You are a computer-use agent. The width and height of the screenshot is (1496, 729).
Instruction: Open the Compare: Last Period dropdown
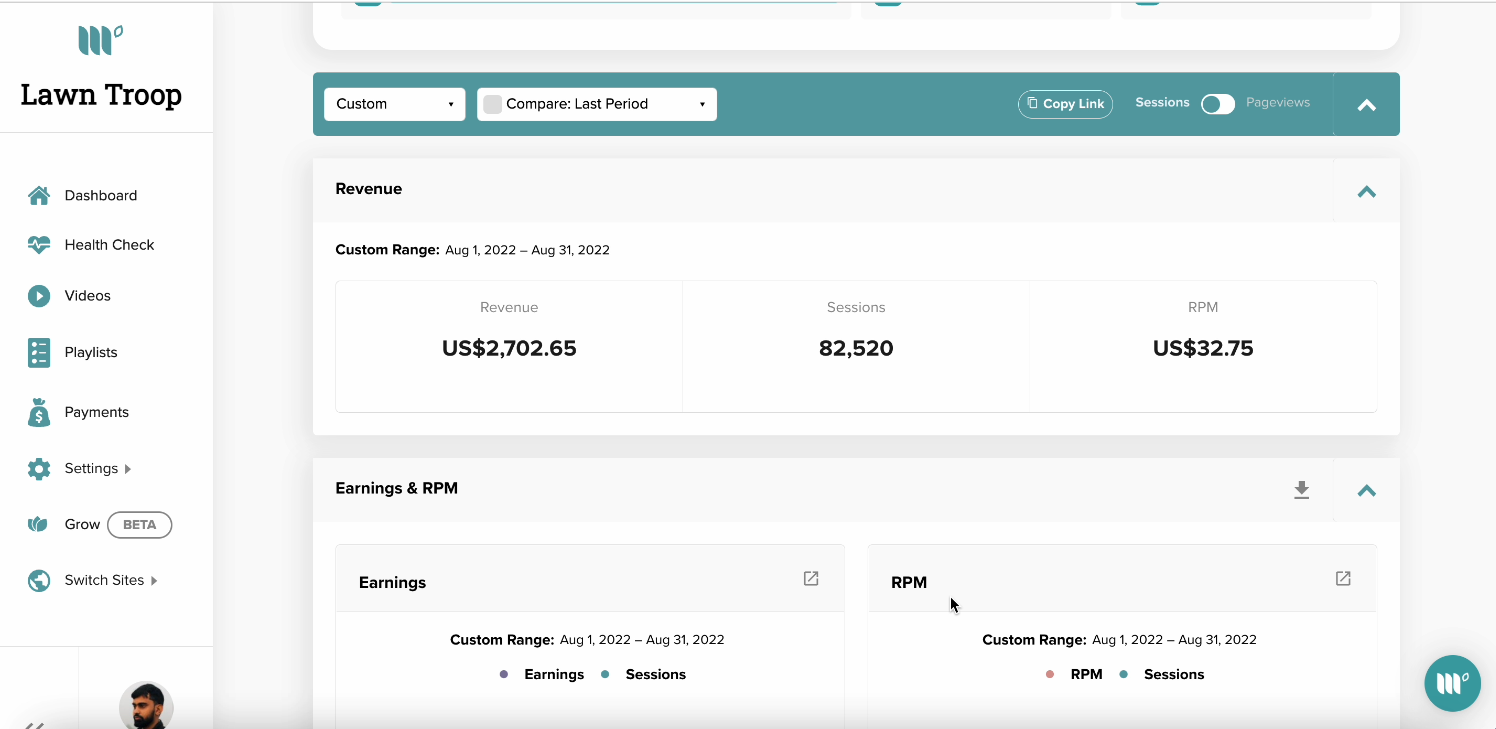pyautogui.click(x=597, y=104)
